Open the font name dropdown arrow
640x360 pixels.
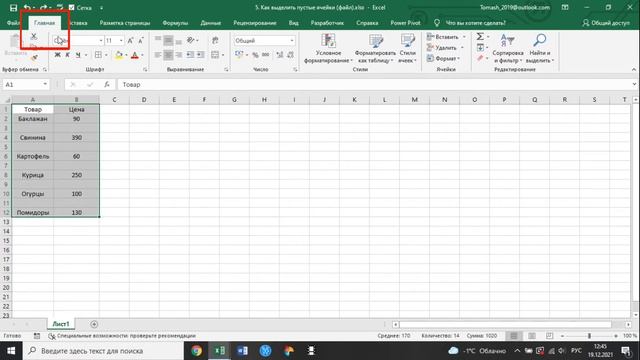[x=101, y=40]
